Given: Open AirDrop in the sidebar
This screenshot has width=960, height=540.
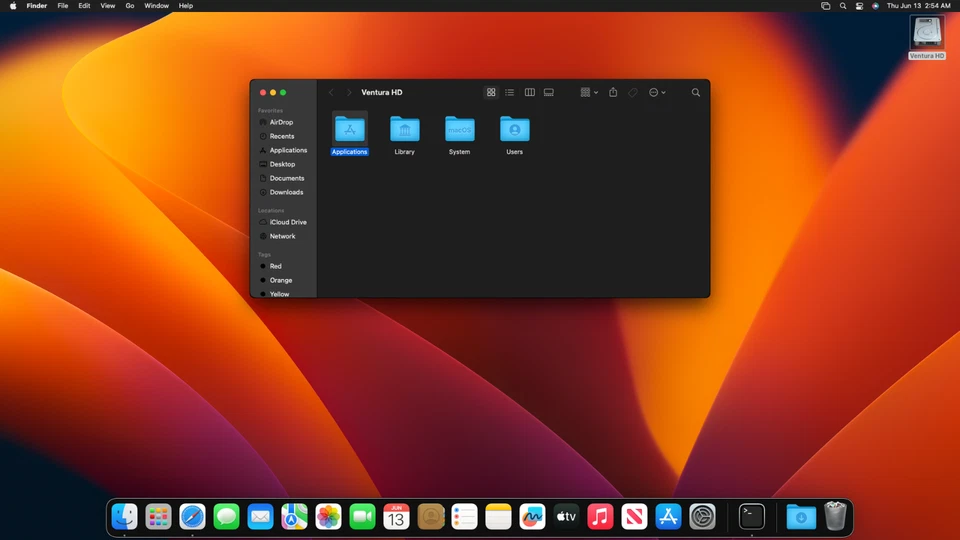Looking at the screenshot, I should [283, 122].
